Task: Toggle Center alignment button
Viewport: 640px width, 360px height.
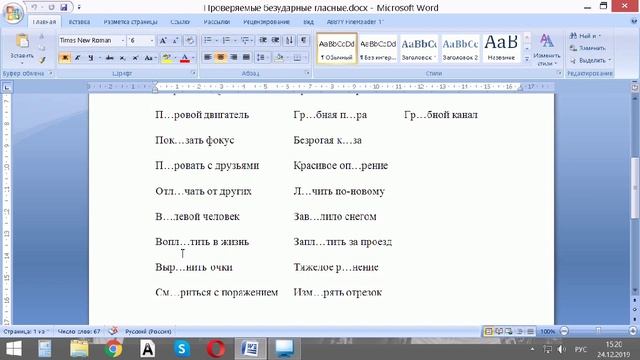Action: click(220, 58)
